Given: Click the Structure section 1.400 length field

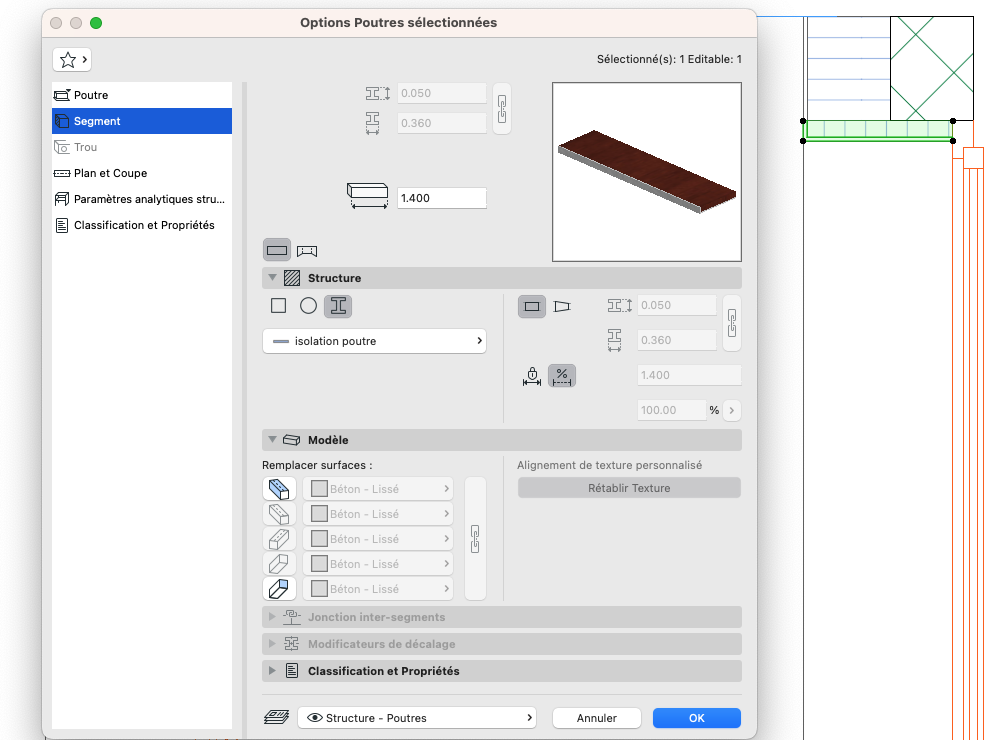Looking at the screenshot, I should point(689,375).
